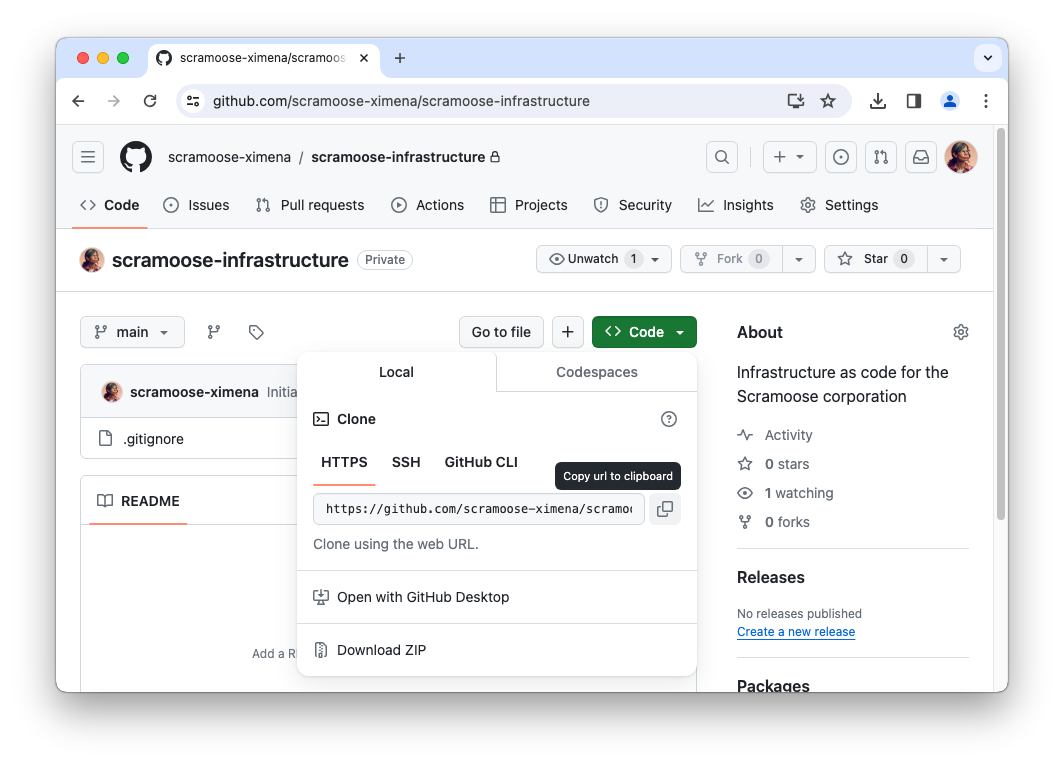
Task: Open the notifications inbox icon
Action: (921, 157)
